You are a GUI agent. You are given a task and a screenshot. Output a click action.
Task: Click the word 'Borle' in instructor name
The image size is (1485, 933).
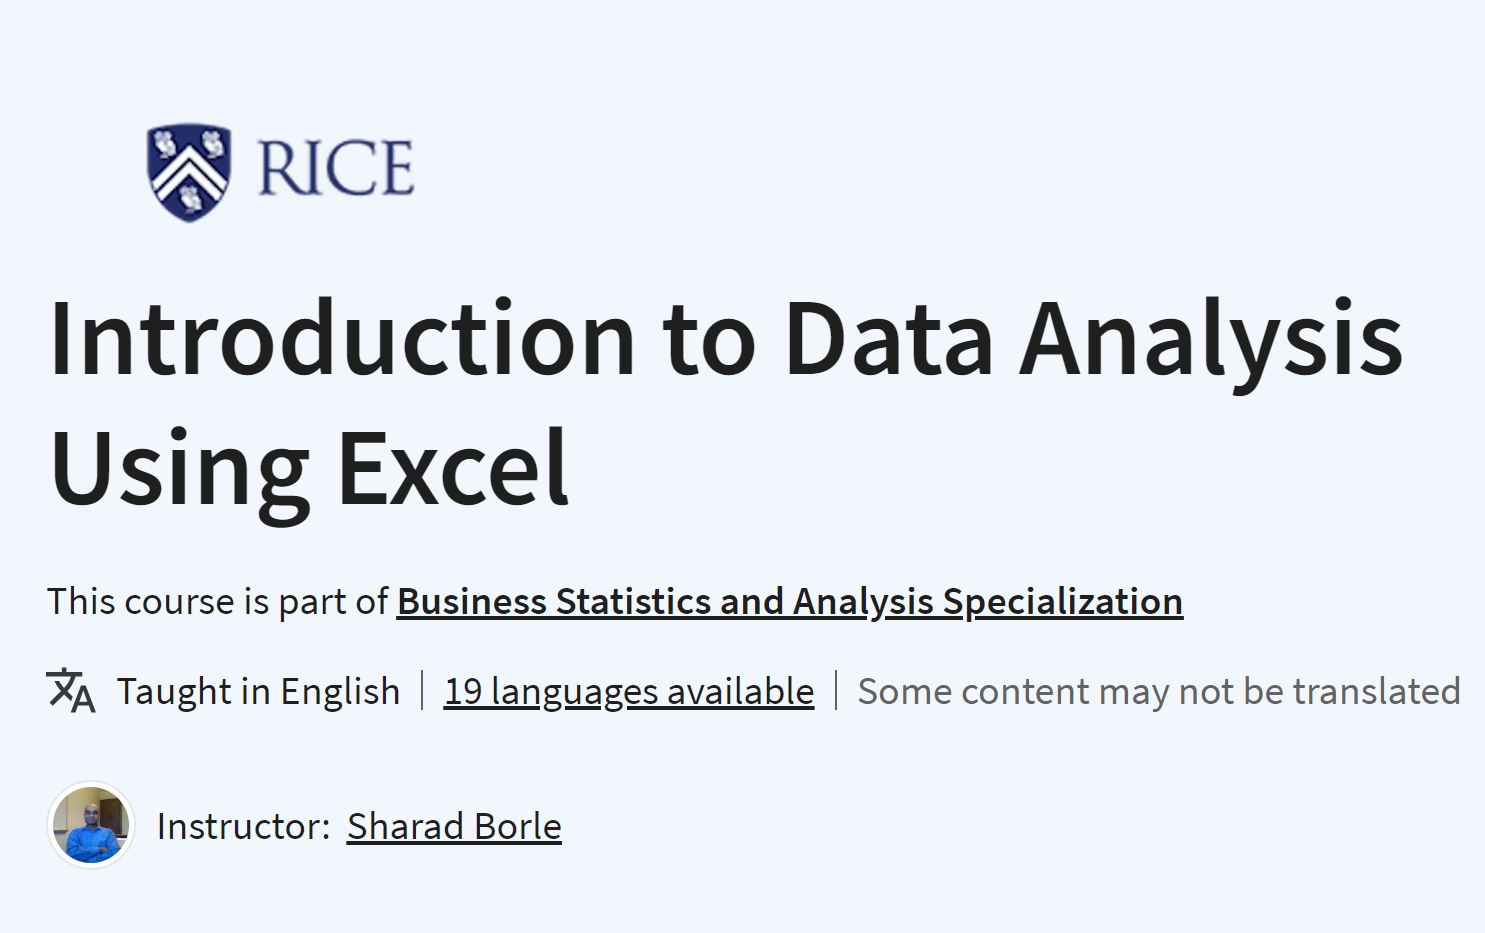517,826
